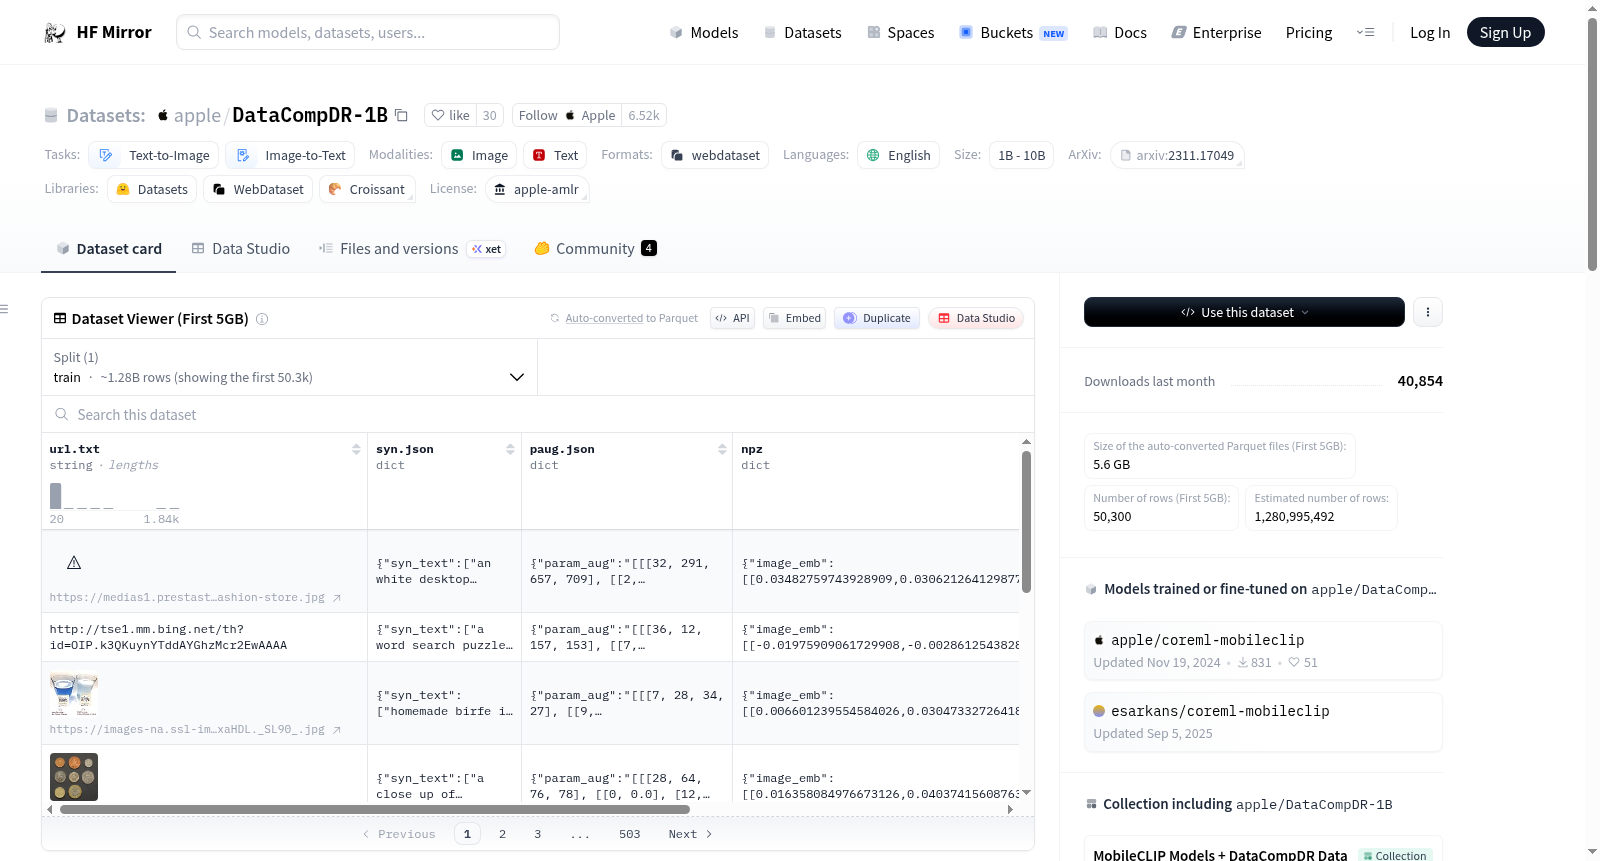Open MobileCLIP Models + DataCompDR Data collection

pyautogui.click(x=1220, y=855)
